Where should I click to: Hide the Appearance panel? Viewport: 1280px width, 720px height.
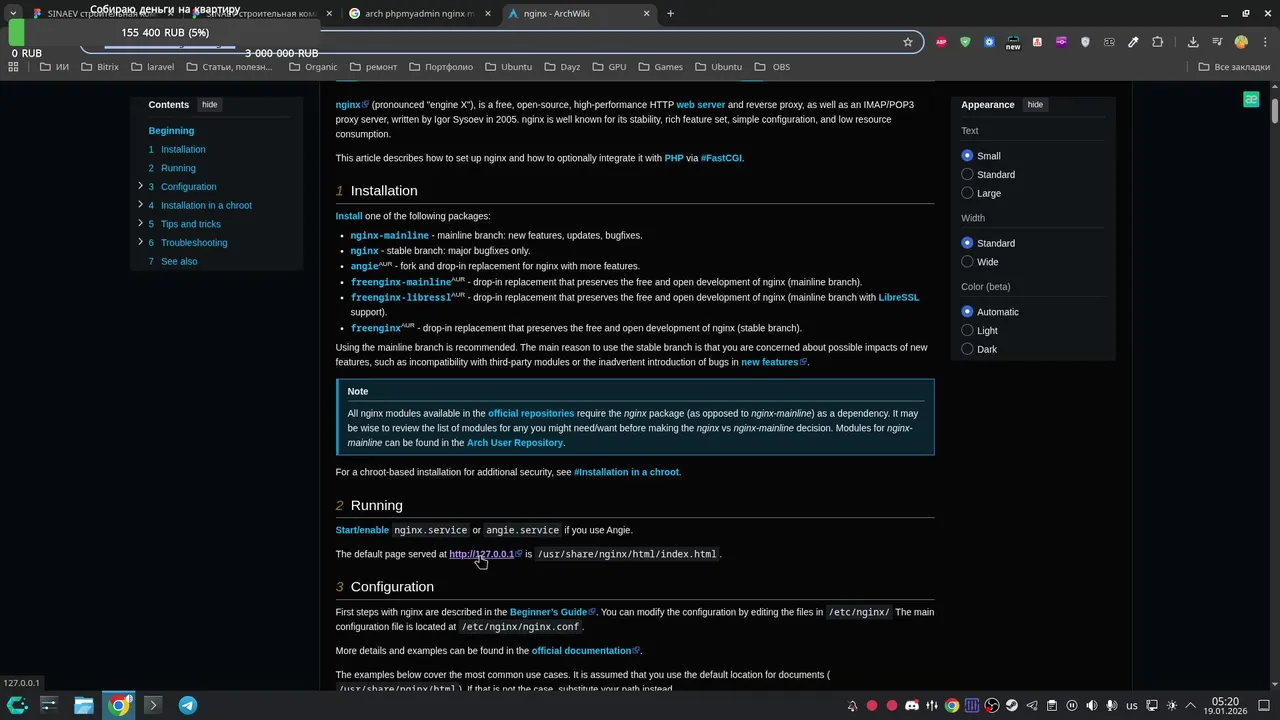[x=1035, y=105]
